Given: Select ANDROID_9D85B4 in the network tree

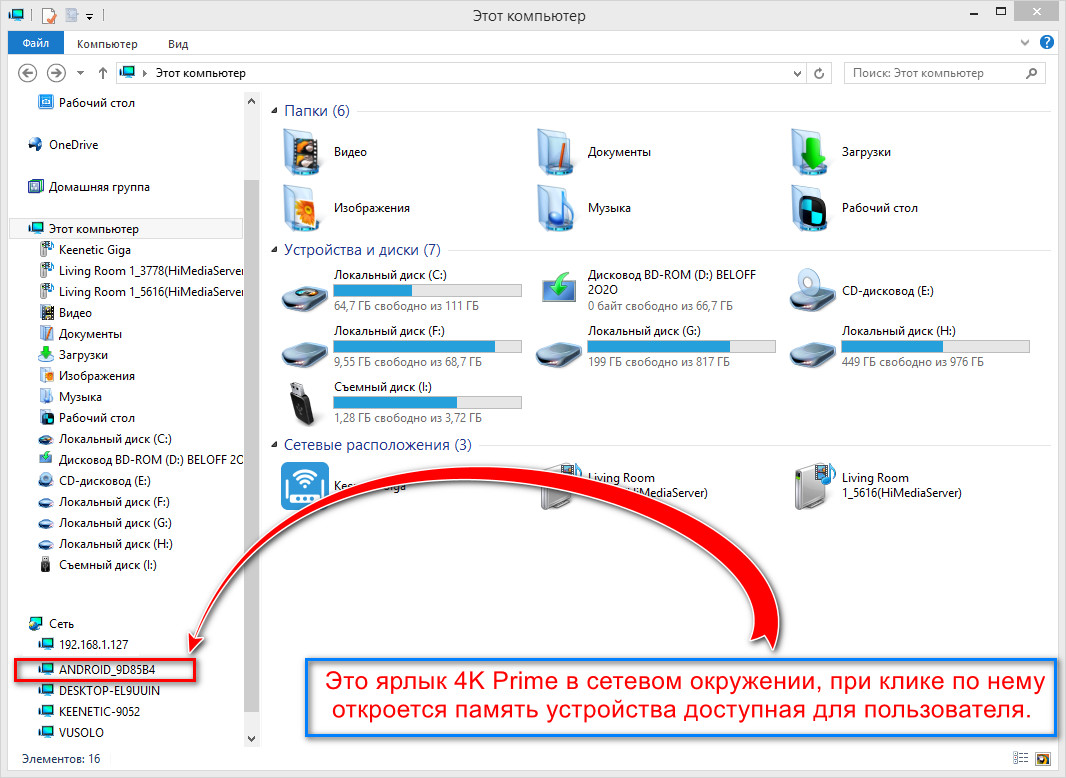Looking at the screenshot, I should (105, 670).
